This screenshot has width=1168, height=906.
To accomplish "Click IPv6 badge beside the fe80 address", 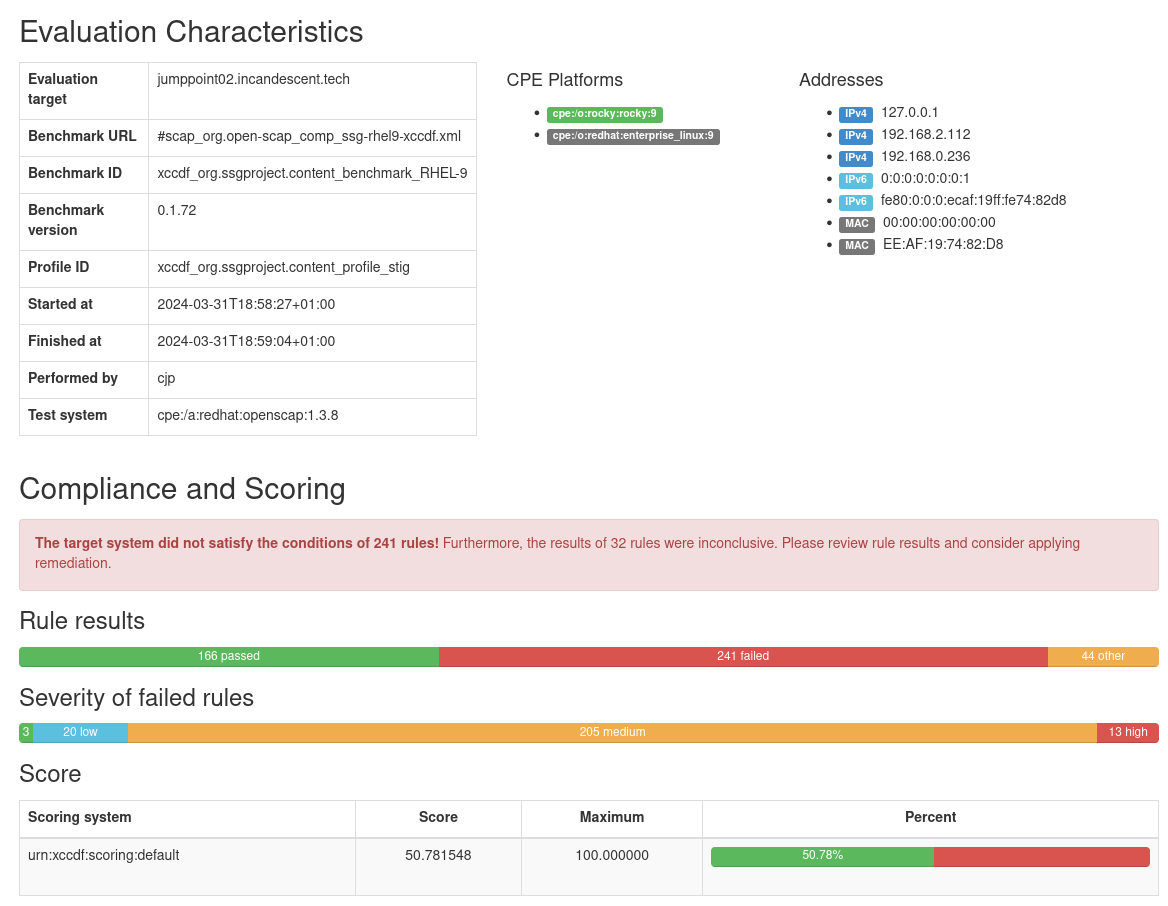I will (855, 202).
